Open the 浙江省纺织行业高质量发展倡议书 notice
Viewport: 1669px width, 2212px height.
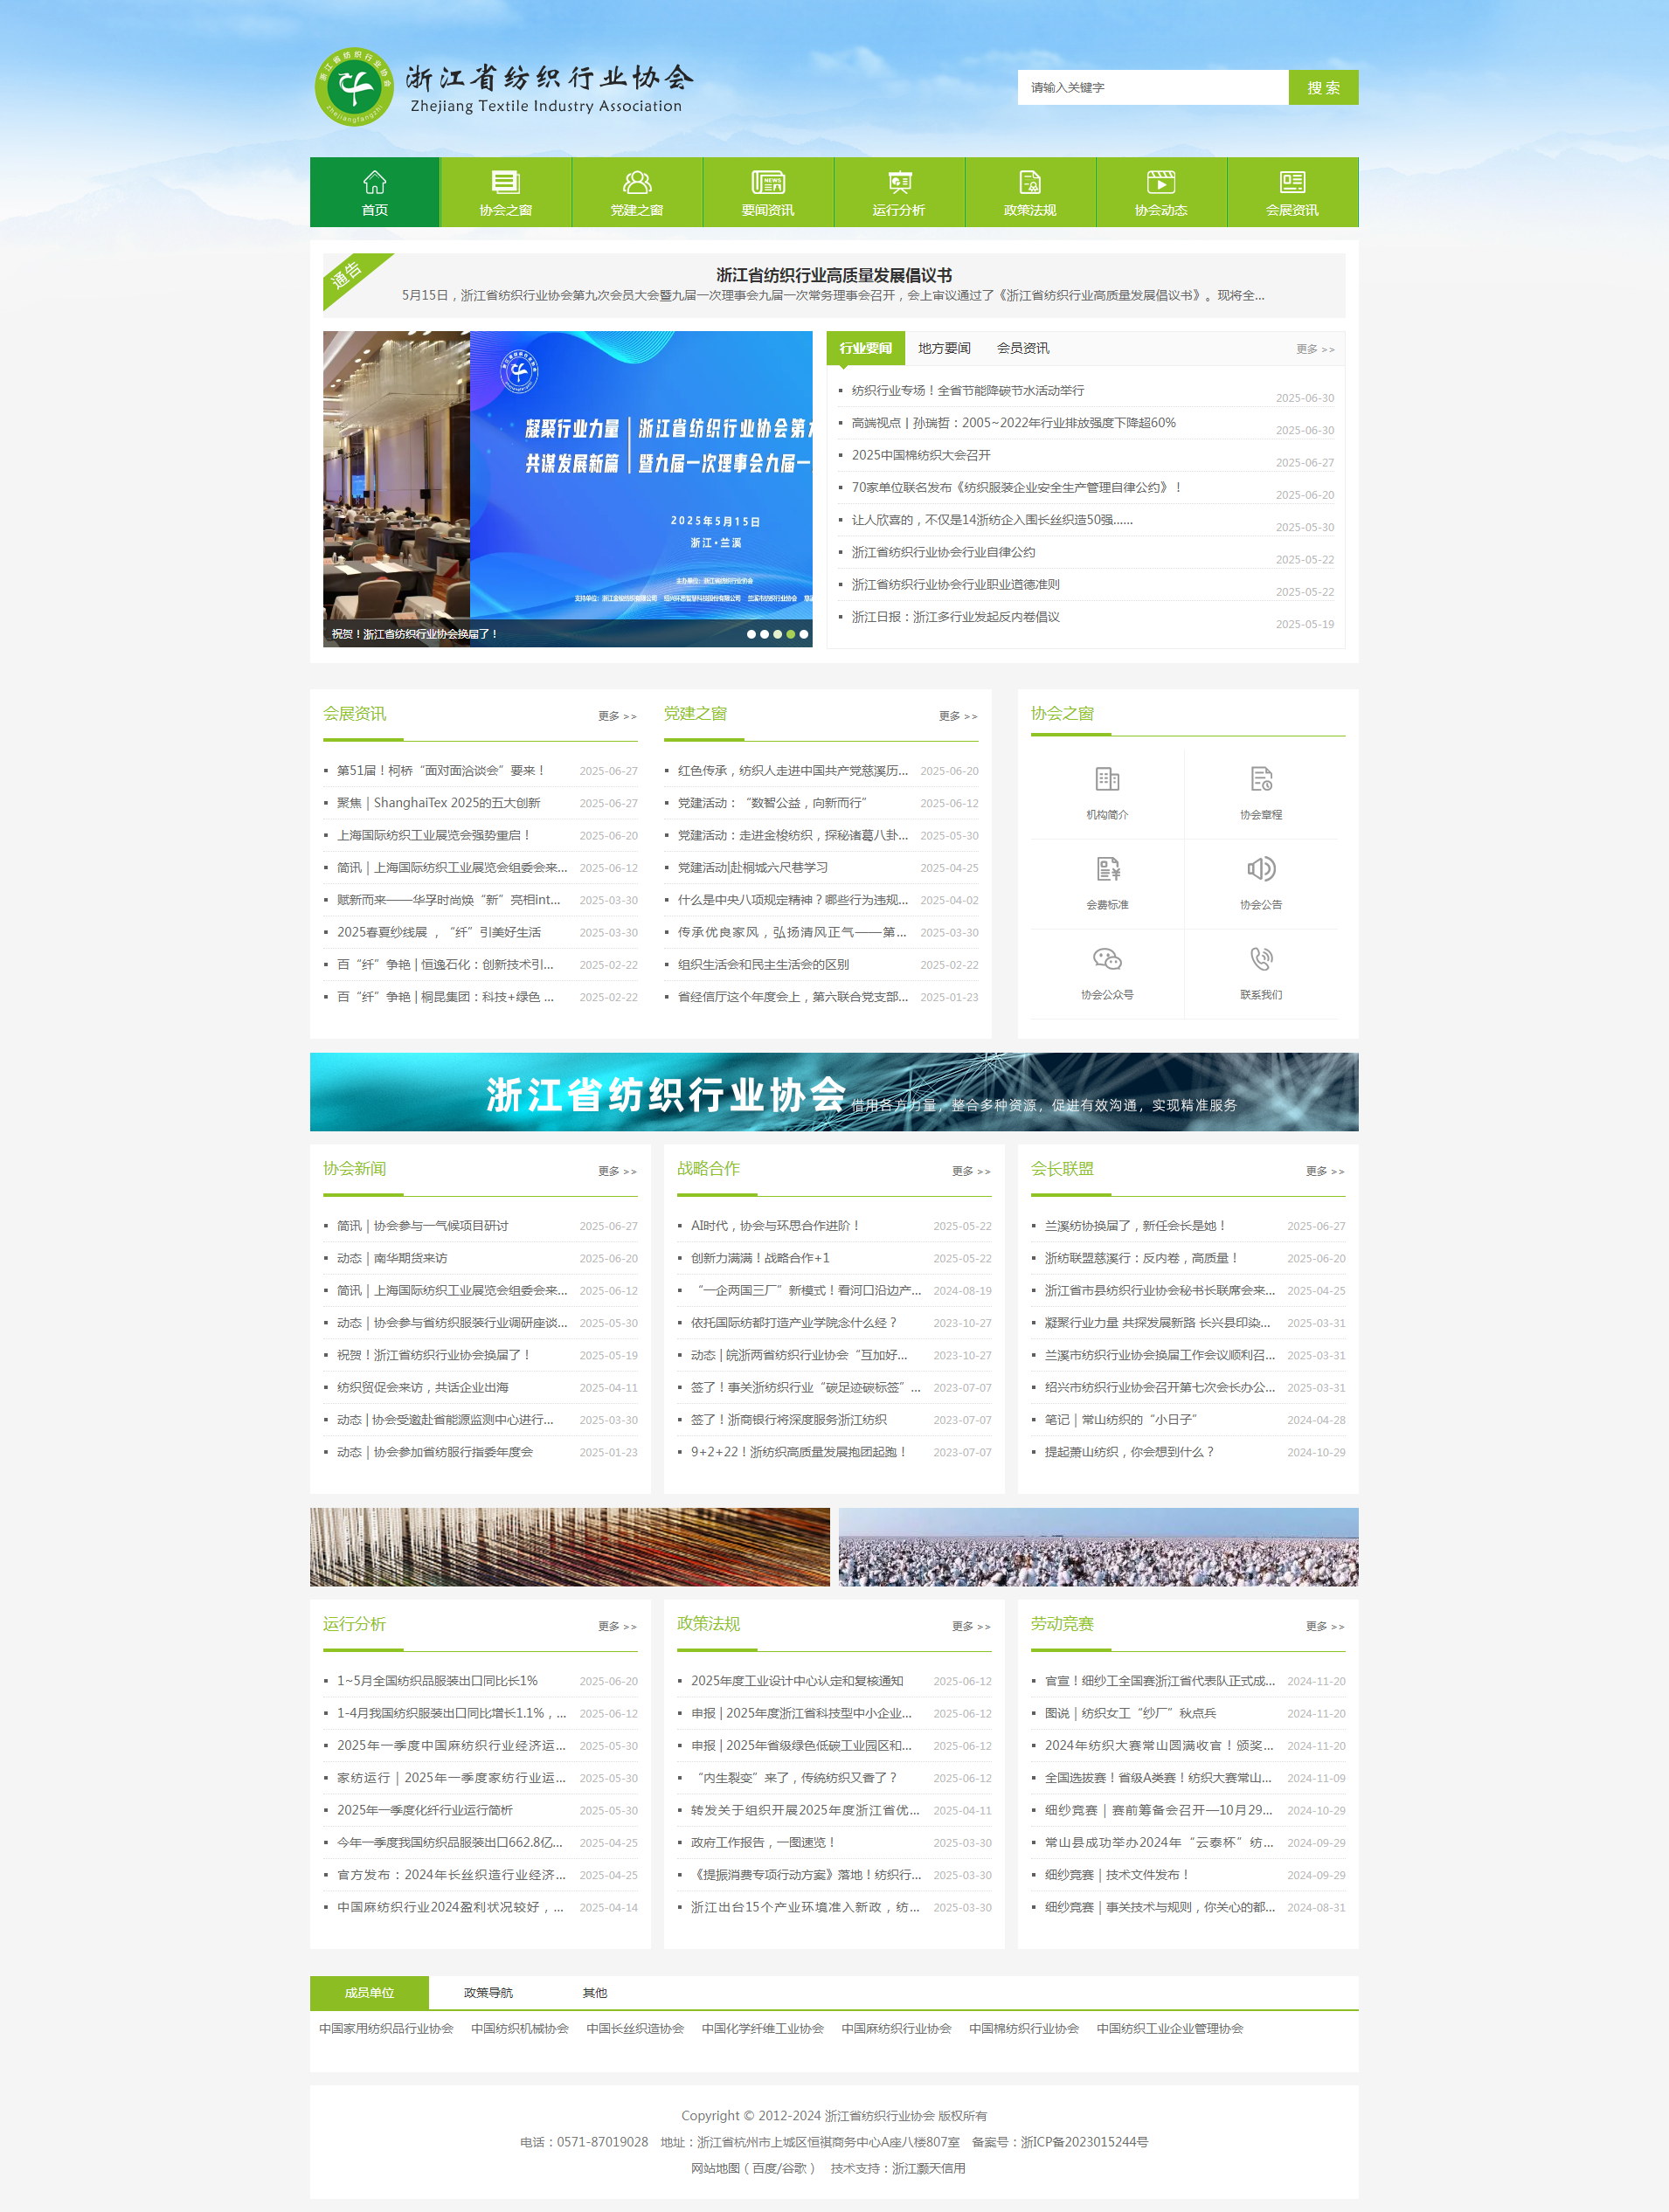pyautogui.click(x=833, y=274)
